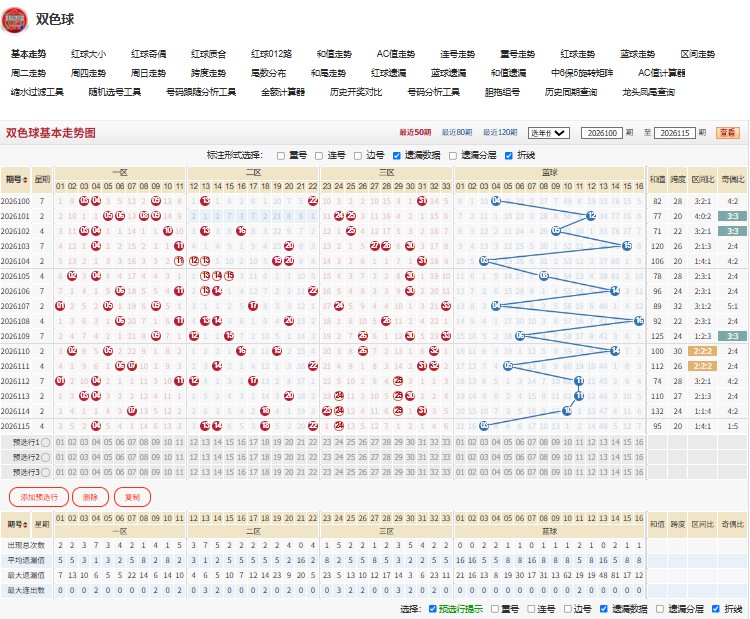Click red ball 33 in row 2026109

[x=446, y=336]
